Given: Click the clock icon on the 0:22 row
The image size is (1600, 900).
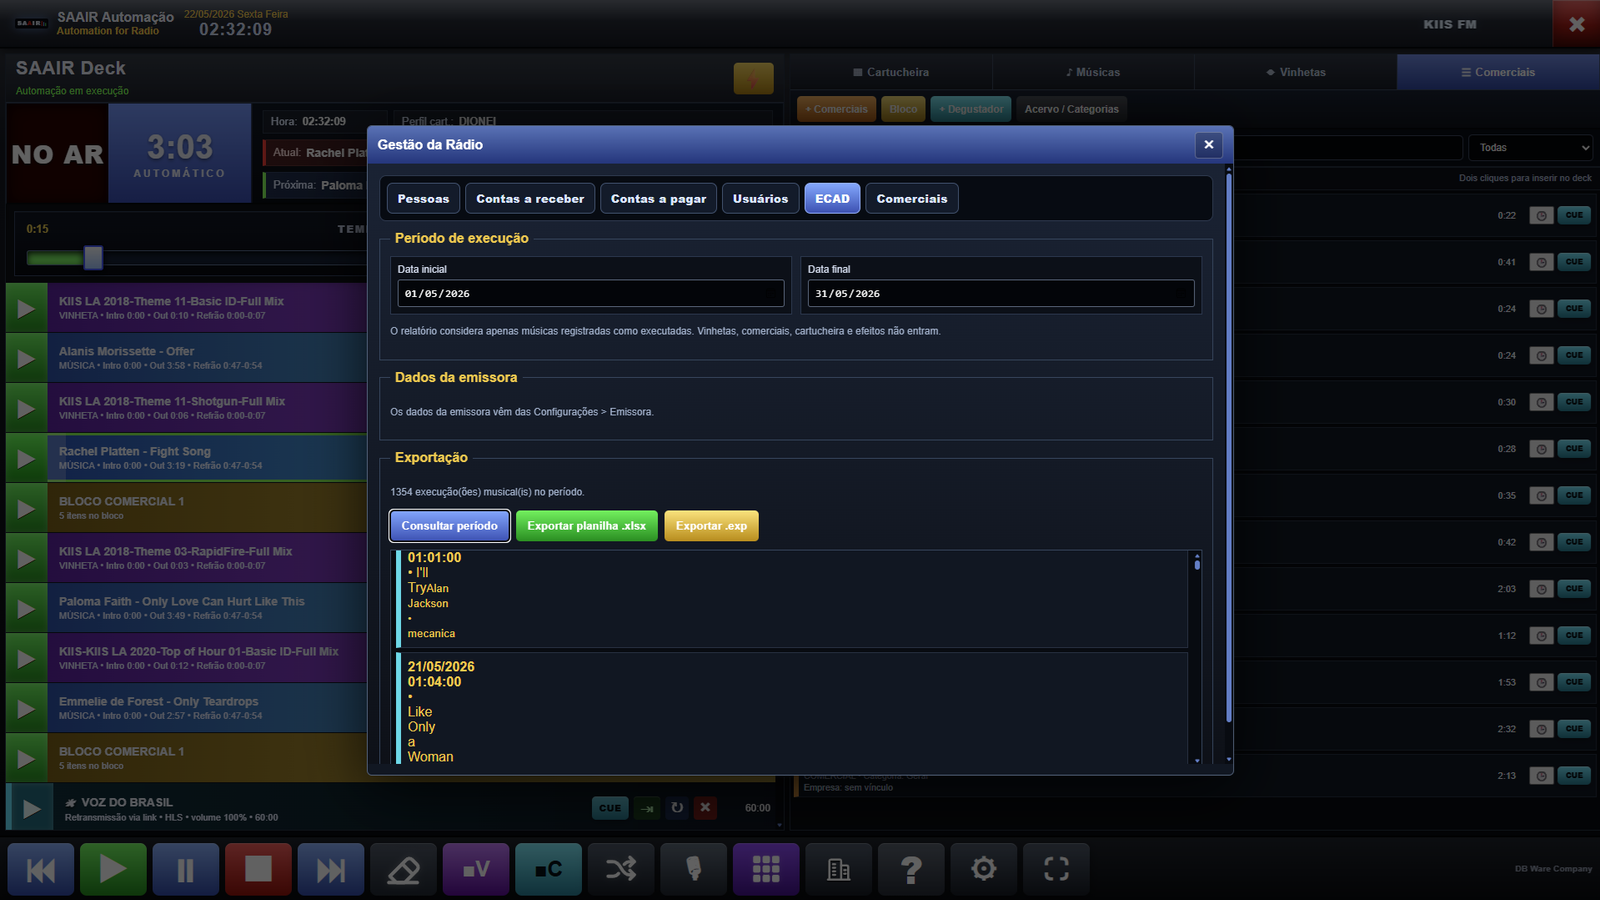Looking at the screenshot, I should pyautogui.click(x=1541, y=216).
